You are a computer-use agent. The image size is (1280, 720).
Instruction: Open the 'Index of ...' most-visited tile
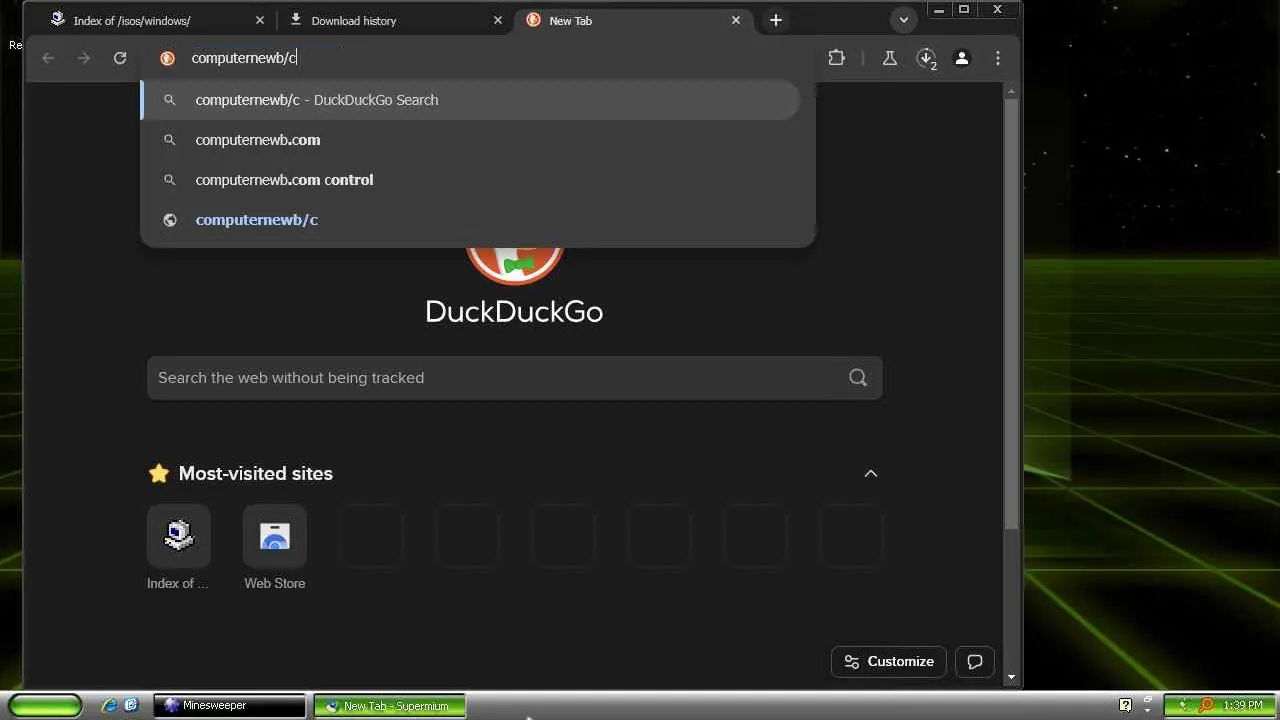click(178, 548)
